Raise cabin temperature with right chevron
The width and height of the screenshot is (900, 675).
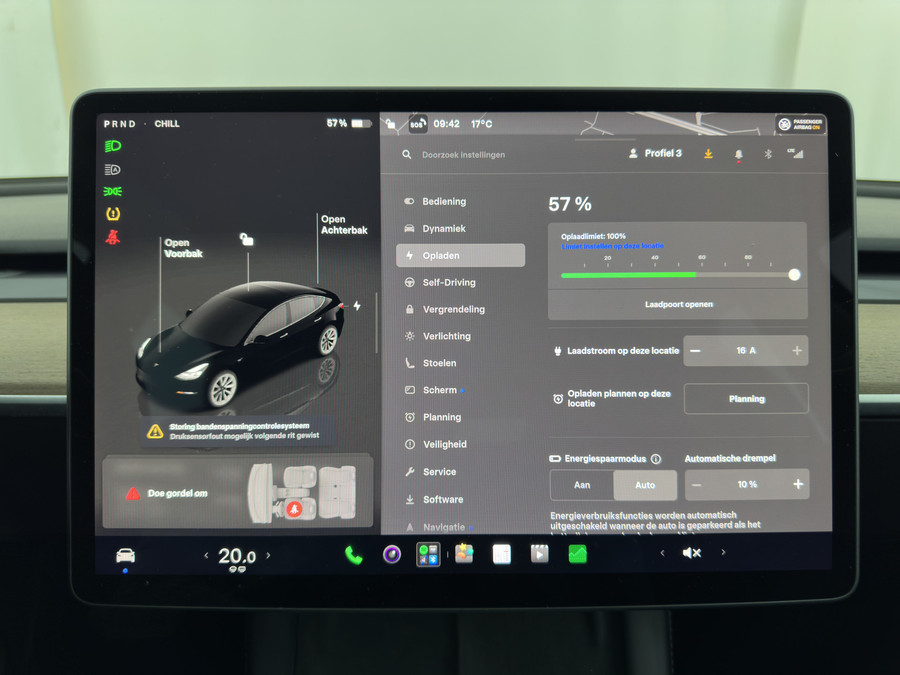coord(268,555)
